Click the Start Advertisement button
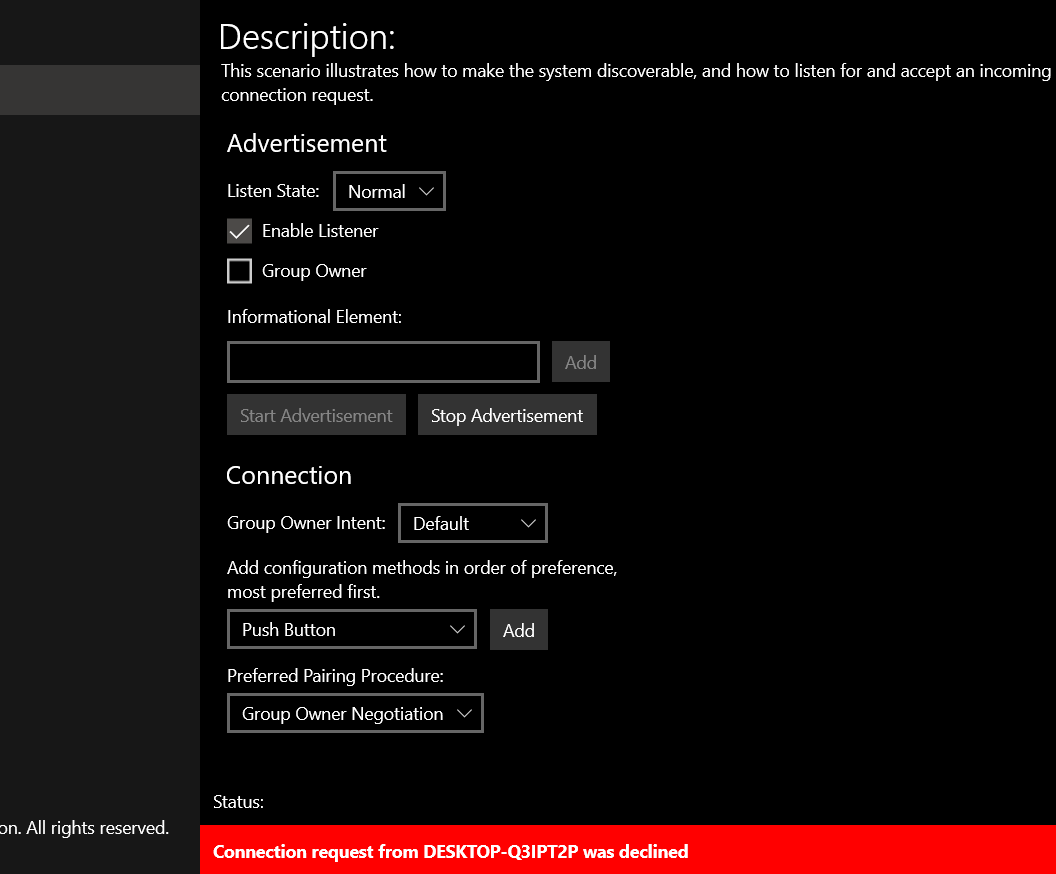 tap(316, 414)
